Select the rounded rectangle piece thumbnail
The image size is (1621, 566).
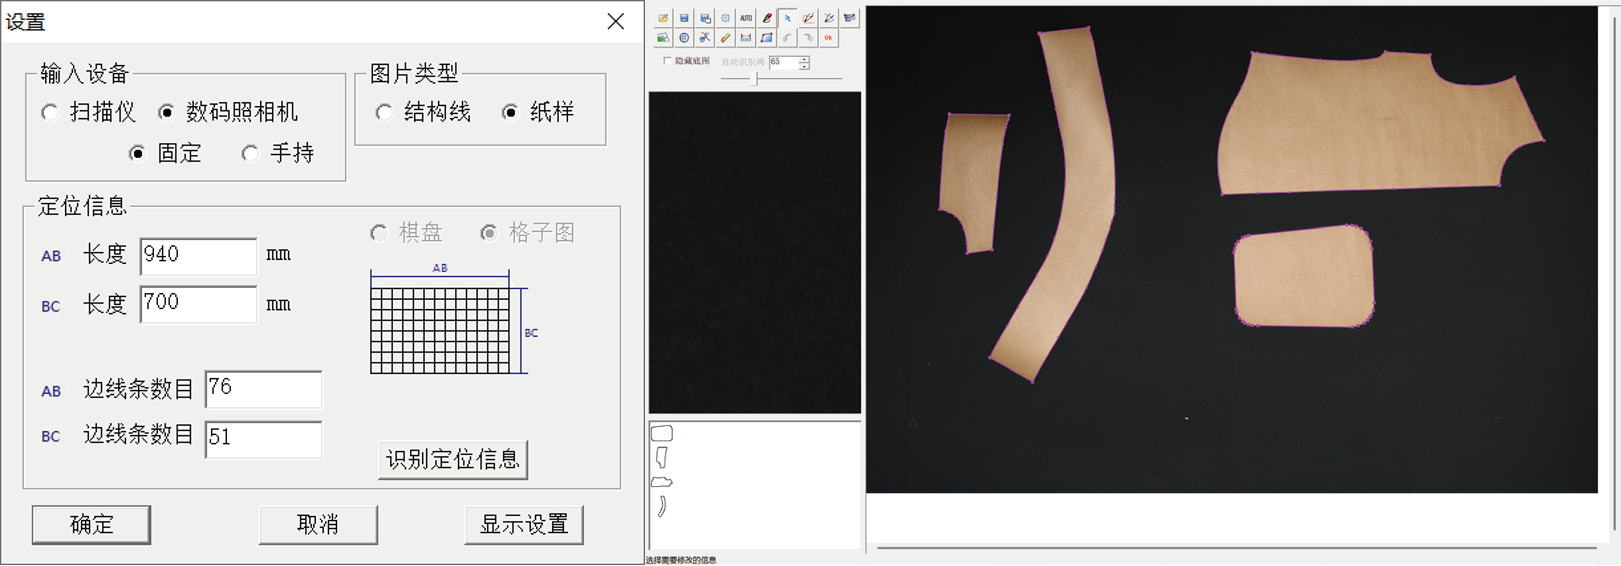(662, 433)
